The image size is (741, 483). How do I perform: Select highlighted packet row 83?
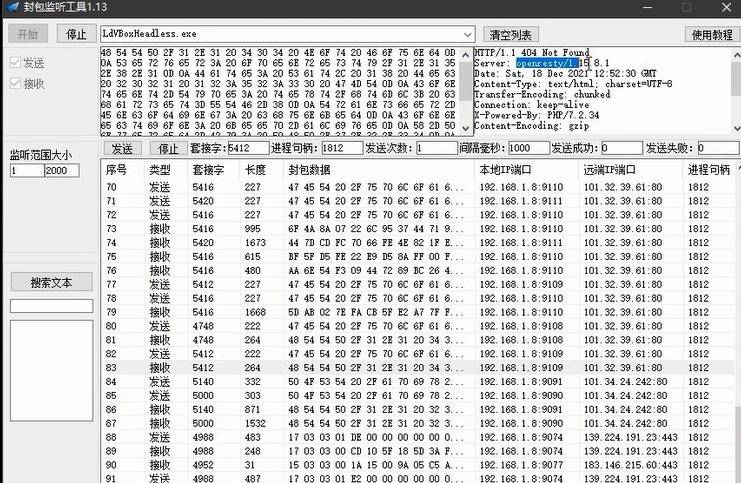[418, 368]
